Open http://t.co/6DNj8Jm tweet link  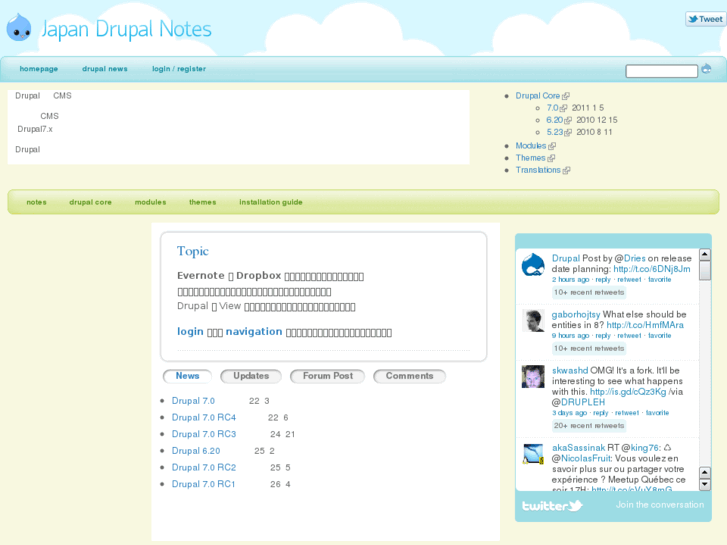coord(652,269)
